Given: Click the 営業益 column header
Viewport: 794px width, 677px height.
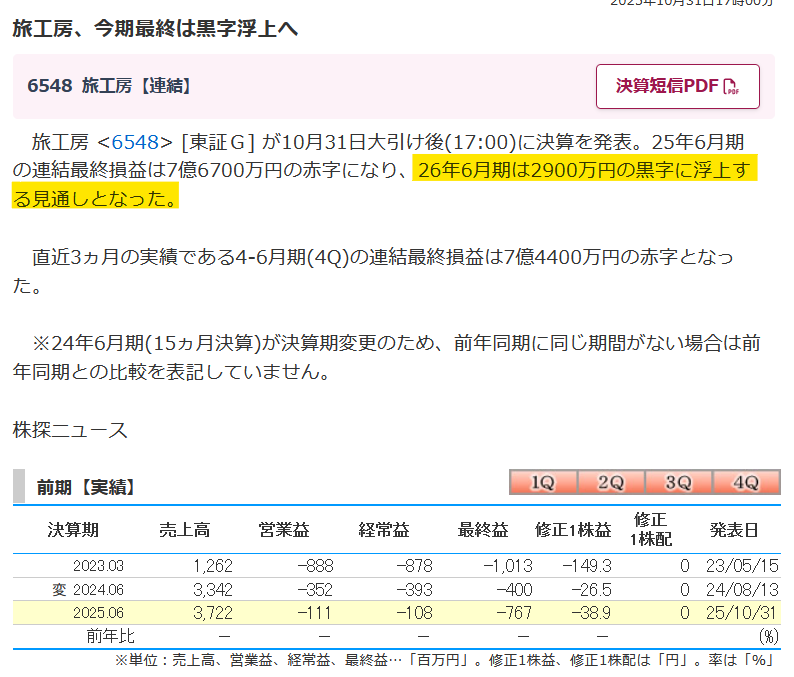Looking at the screenshot, I should coord(283,530).
